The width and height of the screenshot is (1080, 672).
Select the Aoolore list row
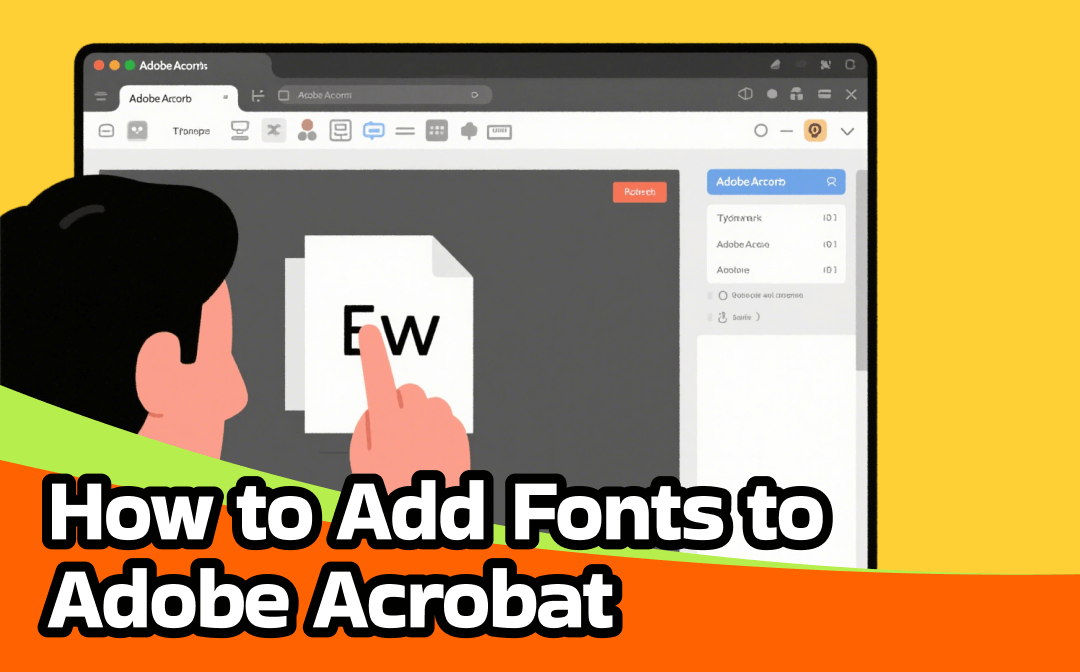pyautogui.click(x=776, y=270)
